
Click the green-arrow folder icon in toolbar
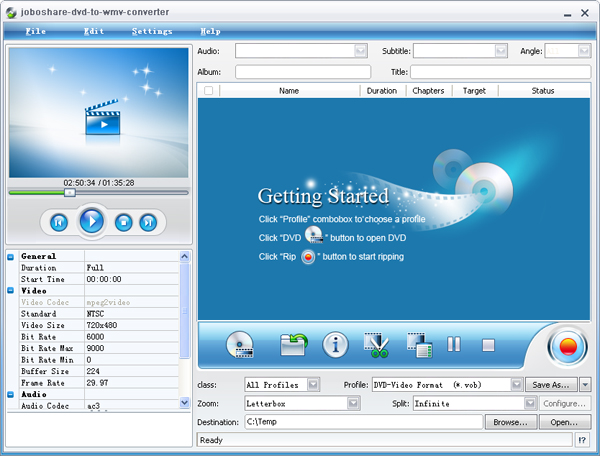[293, 346]
